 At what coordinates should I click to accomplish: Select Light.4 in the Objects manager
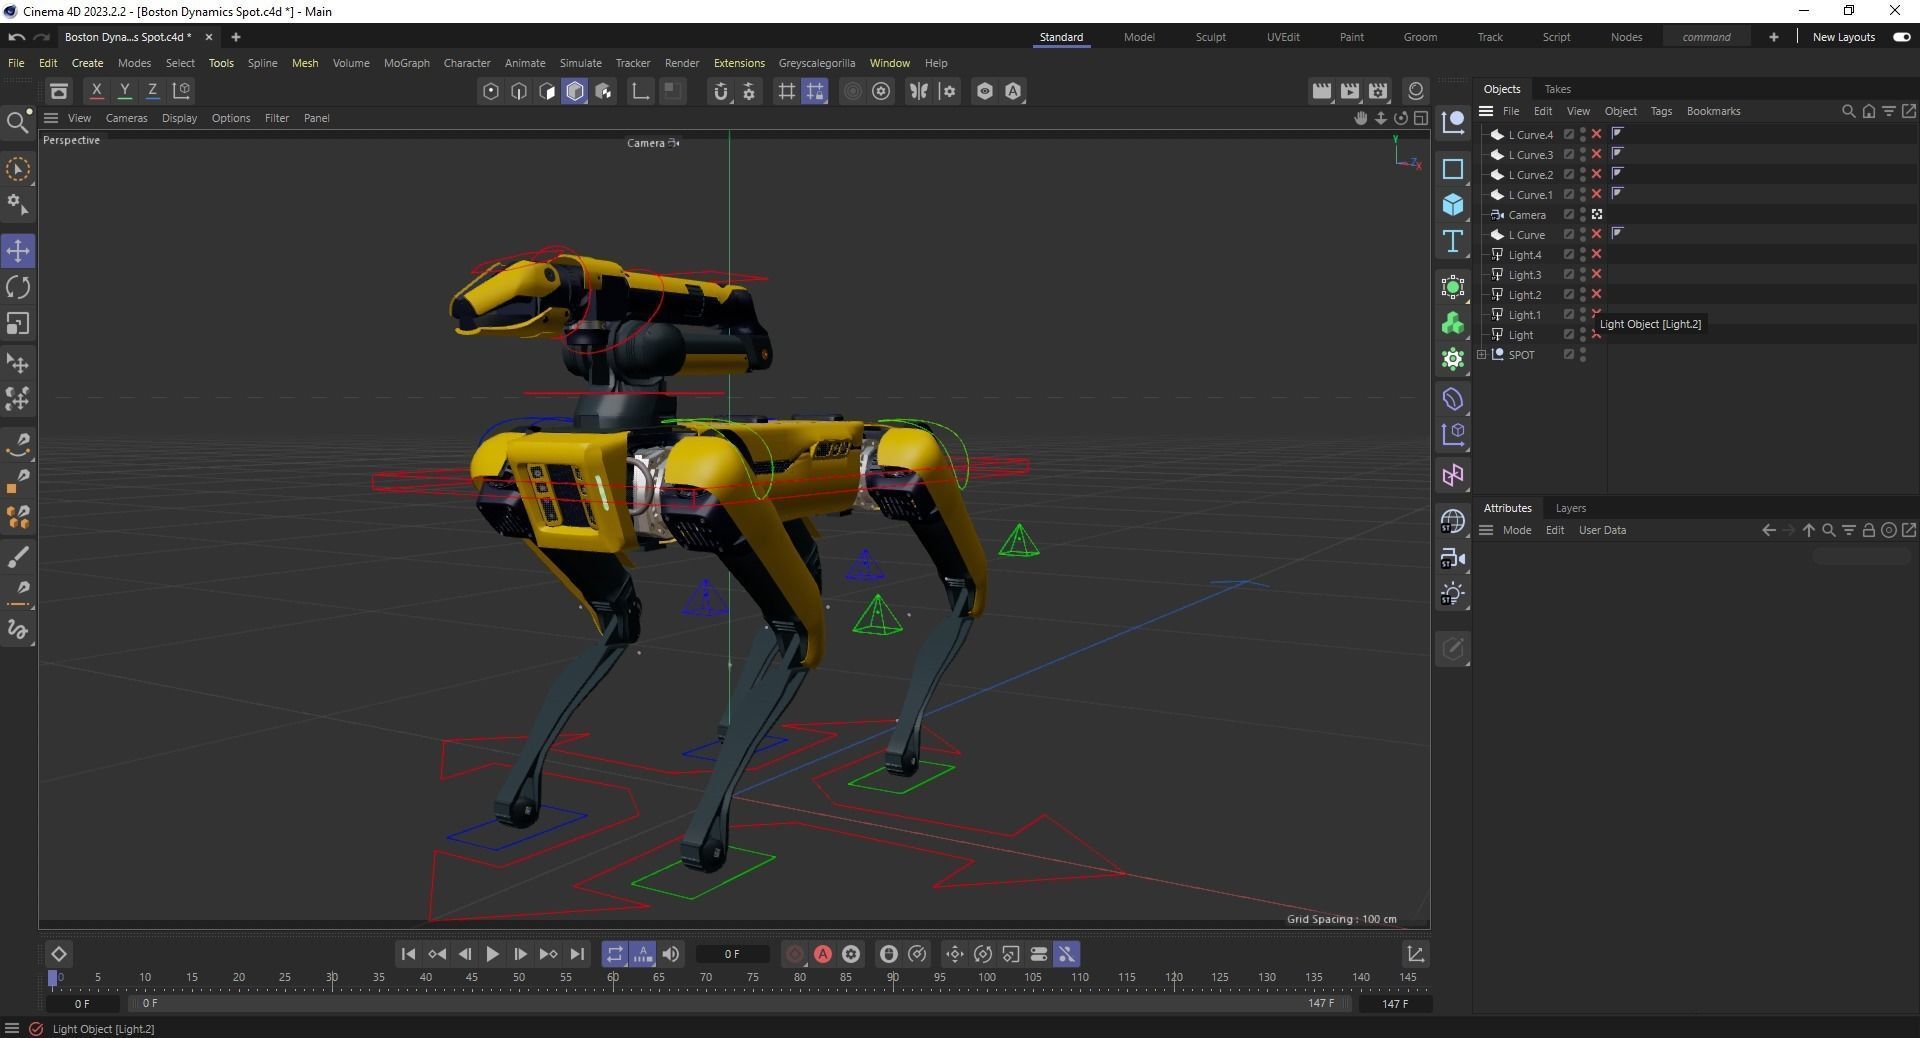(x=1524, y=255)
